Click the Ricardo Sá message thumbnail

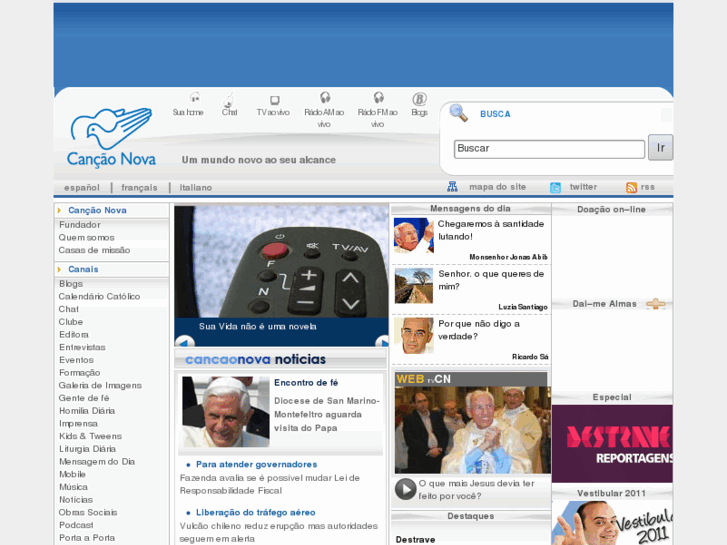(414, 336)
